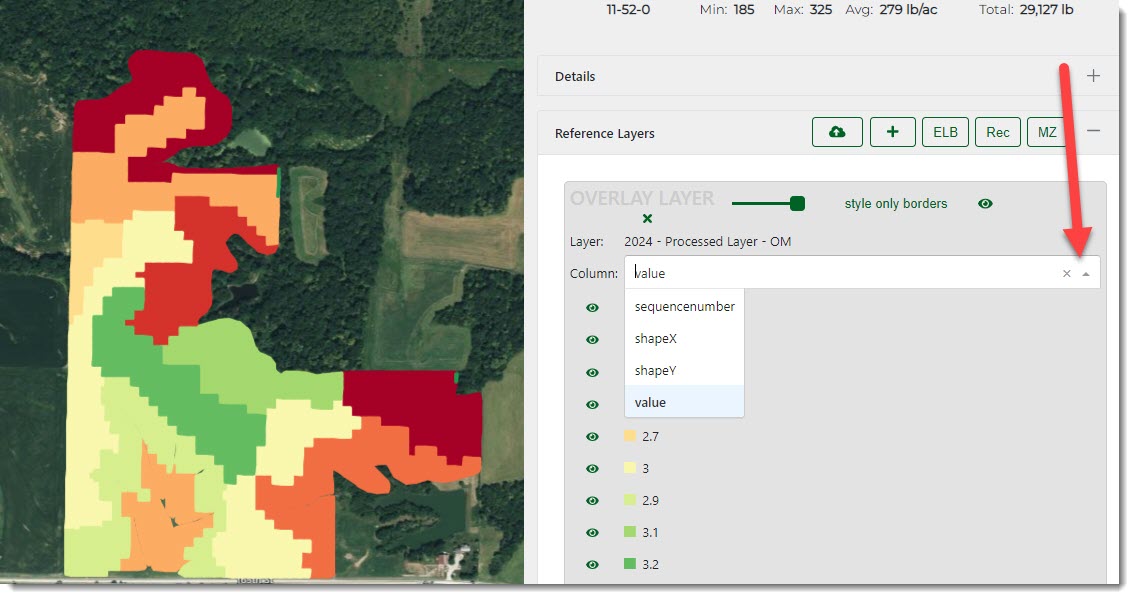Add a new reference layer with plus
Image resolution: width=1134 pixels, height=599 pixels.
click(892, 132)
